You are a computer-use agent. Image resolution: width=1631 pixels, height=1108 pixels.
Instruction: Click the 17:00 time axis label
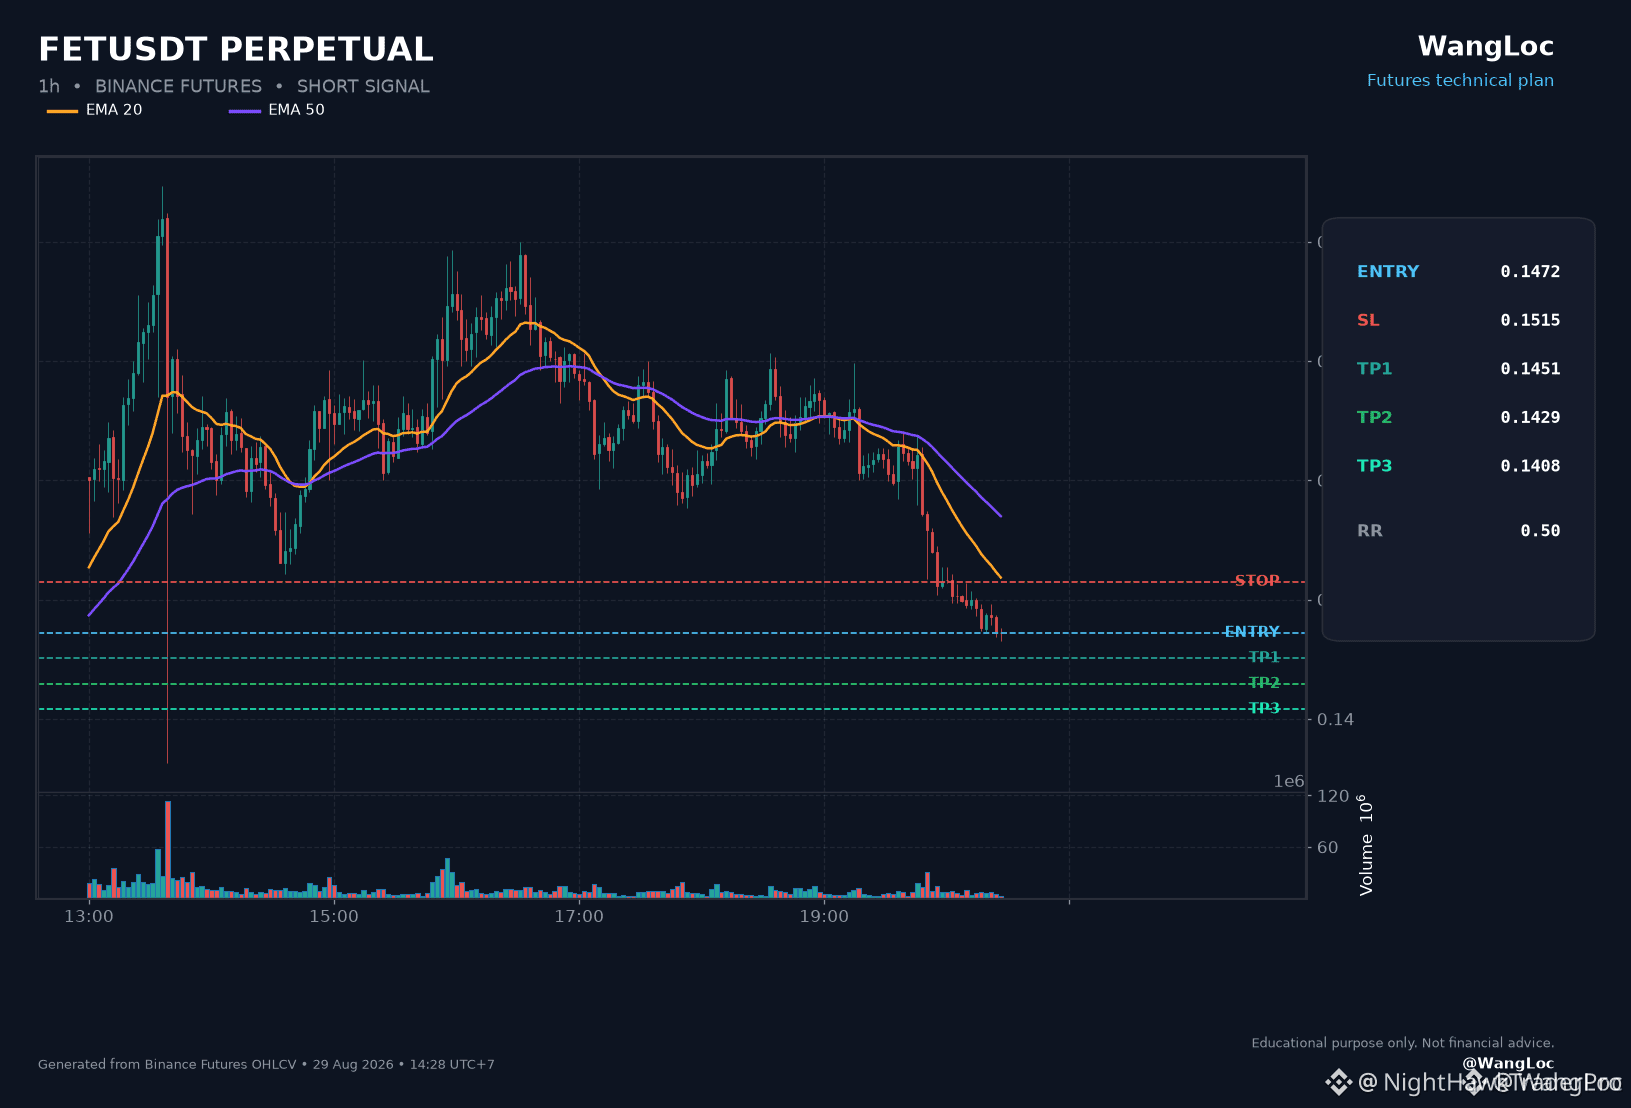click(579, 917)
